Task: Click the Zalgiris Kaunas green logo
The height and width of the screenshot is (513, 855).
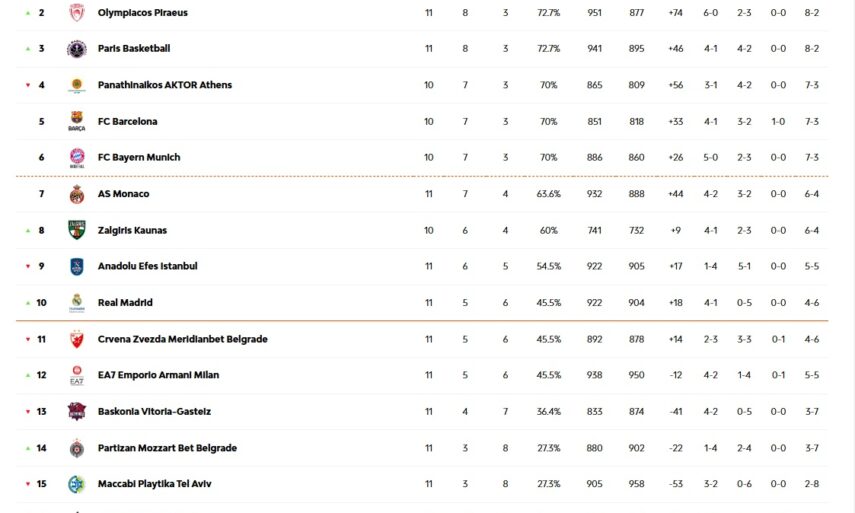Action: click(77, 230)
